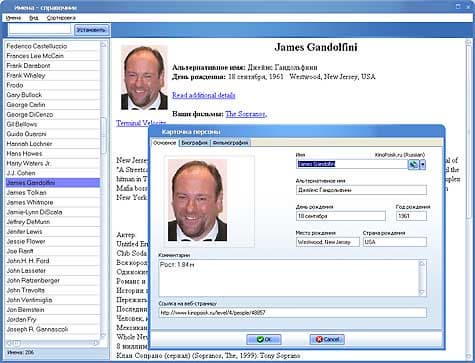Select J.J. Cohen in the list
Image resolution: width=475 pixels, height=363 pixels.
click(53, 173)
